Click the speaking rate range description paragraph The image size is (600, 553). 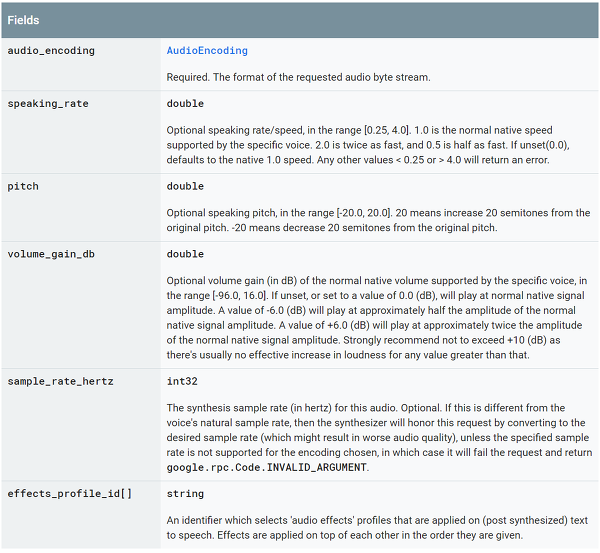[368, 145]
